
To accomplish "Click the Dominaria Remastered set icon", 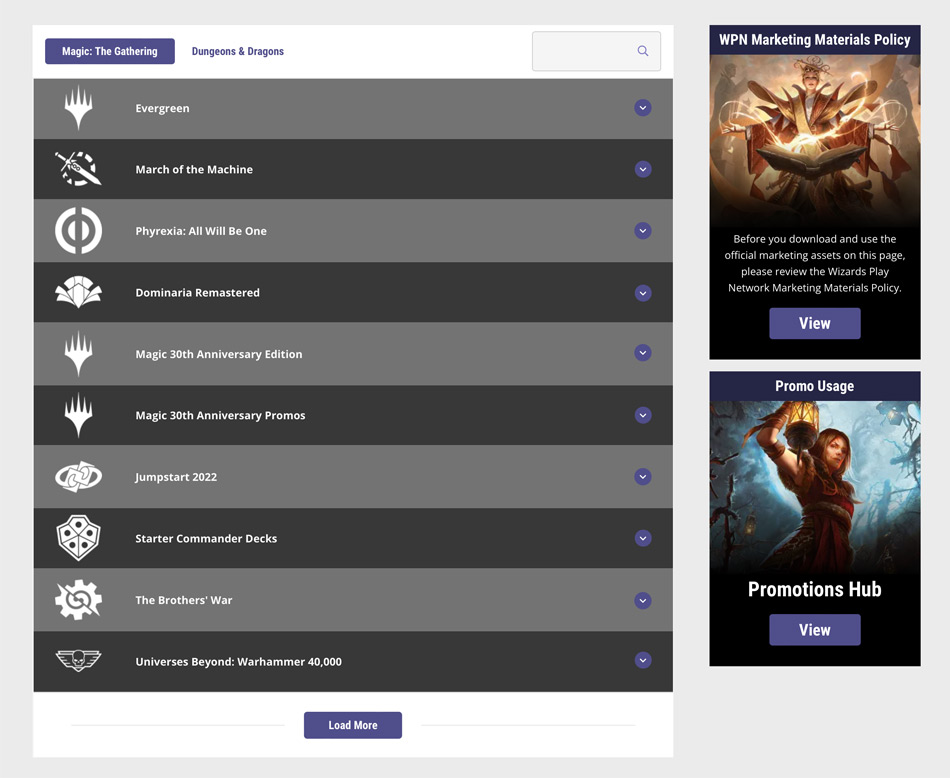I will pos(78,292).
